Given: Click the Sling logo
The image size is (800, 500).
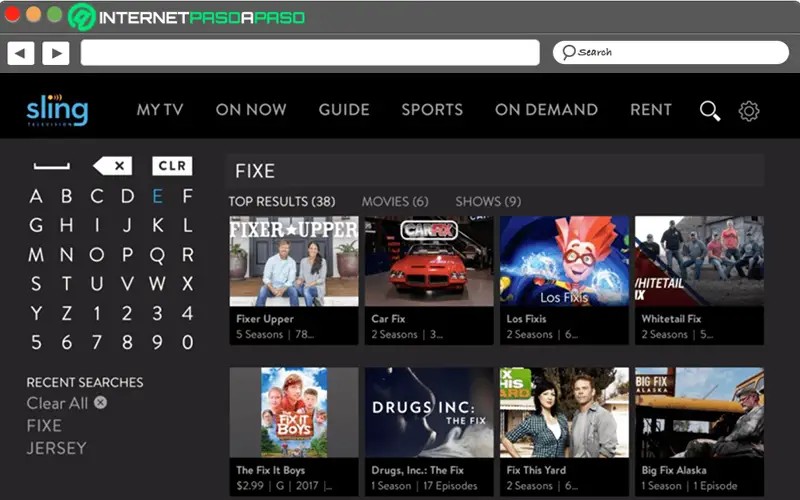Looking at the screenshot, I should [57, 109].
